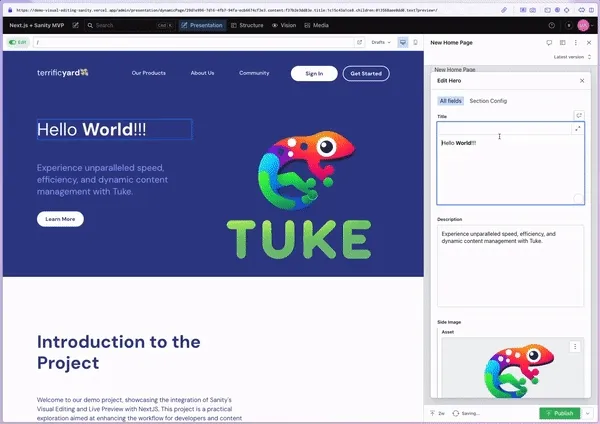
Task: Expand the Title editor to fullscreen
Action: pyautogui.click(x=578, y=129)
